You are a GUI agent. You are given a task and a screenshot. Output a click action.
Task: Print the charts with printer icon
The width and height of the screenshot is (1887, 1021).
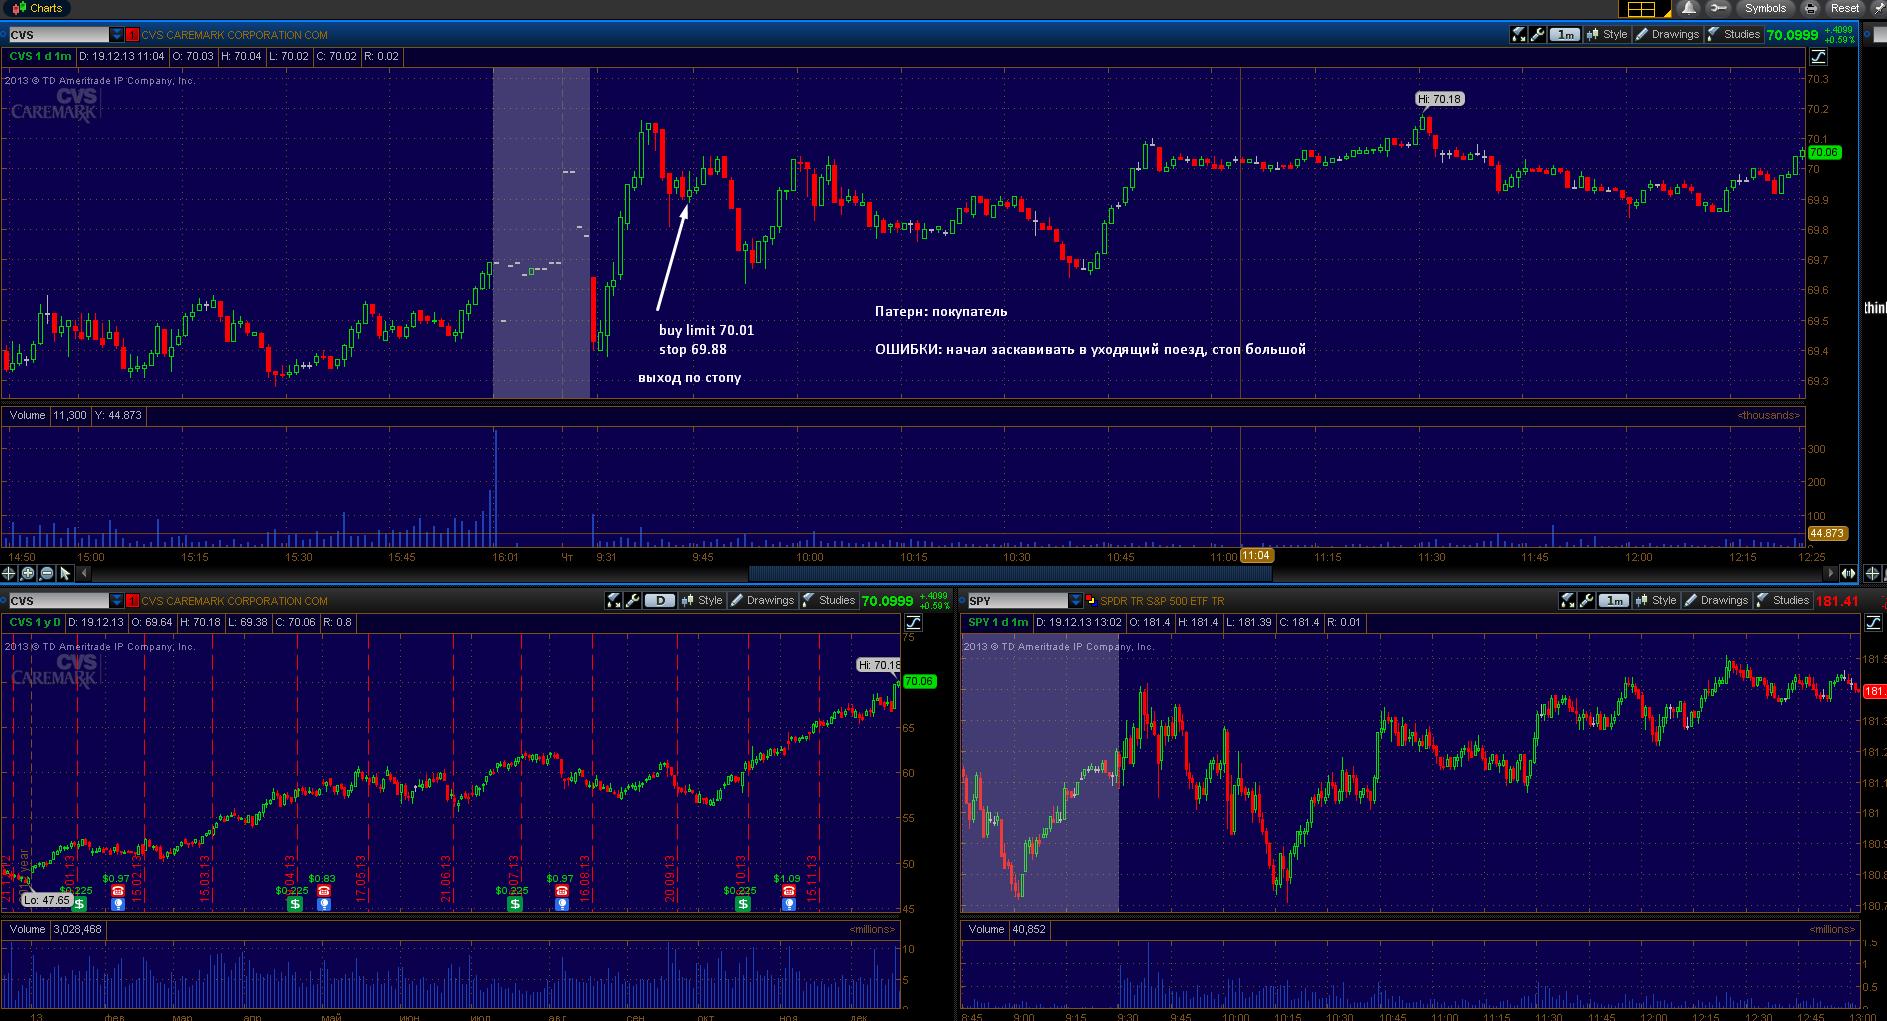pos(1810,8)
